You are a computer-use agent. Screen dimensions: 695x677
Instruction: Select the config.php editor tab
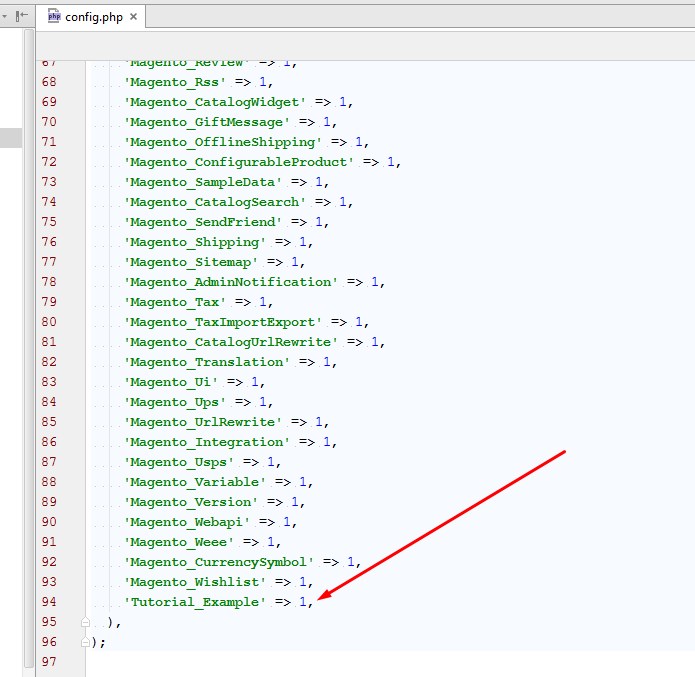pyautogui.click(x=90, y=17)
